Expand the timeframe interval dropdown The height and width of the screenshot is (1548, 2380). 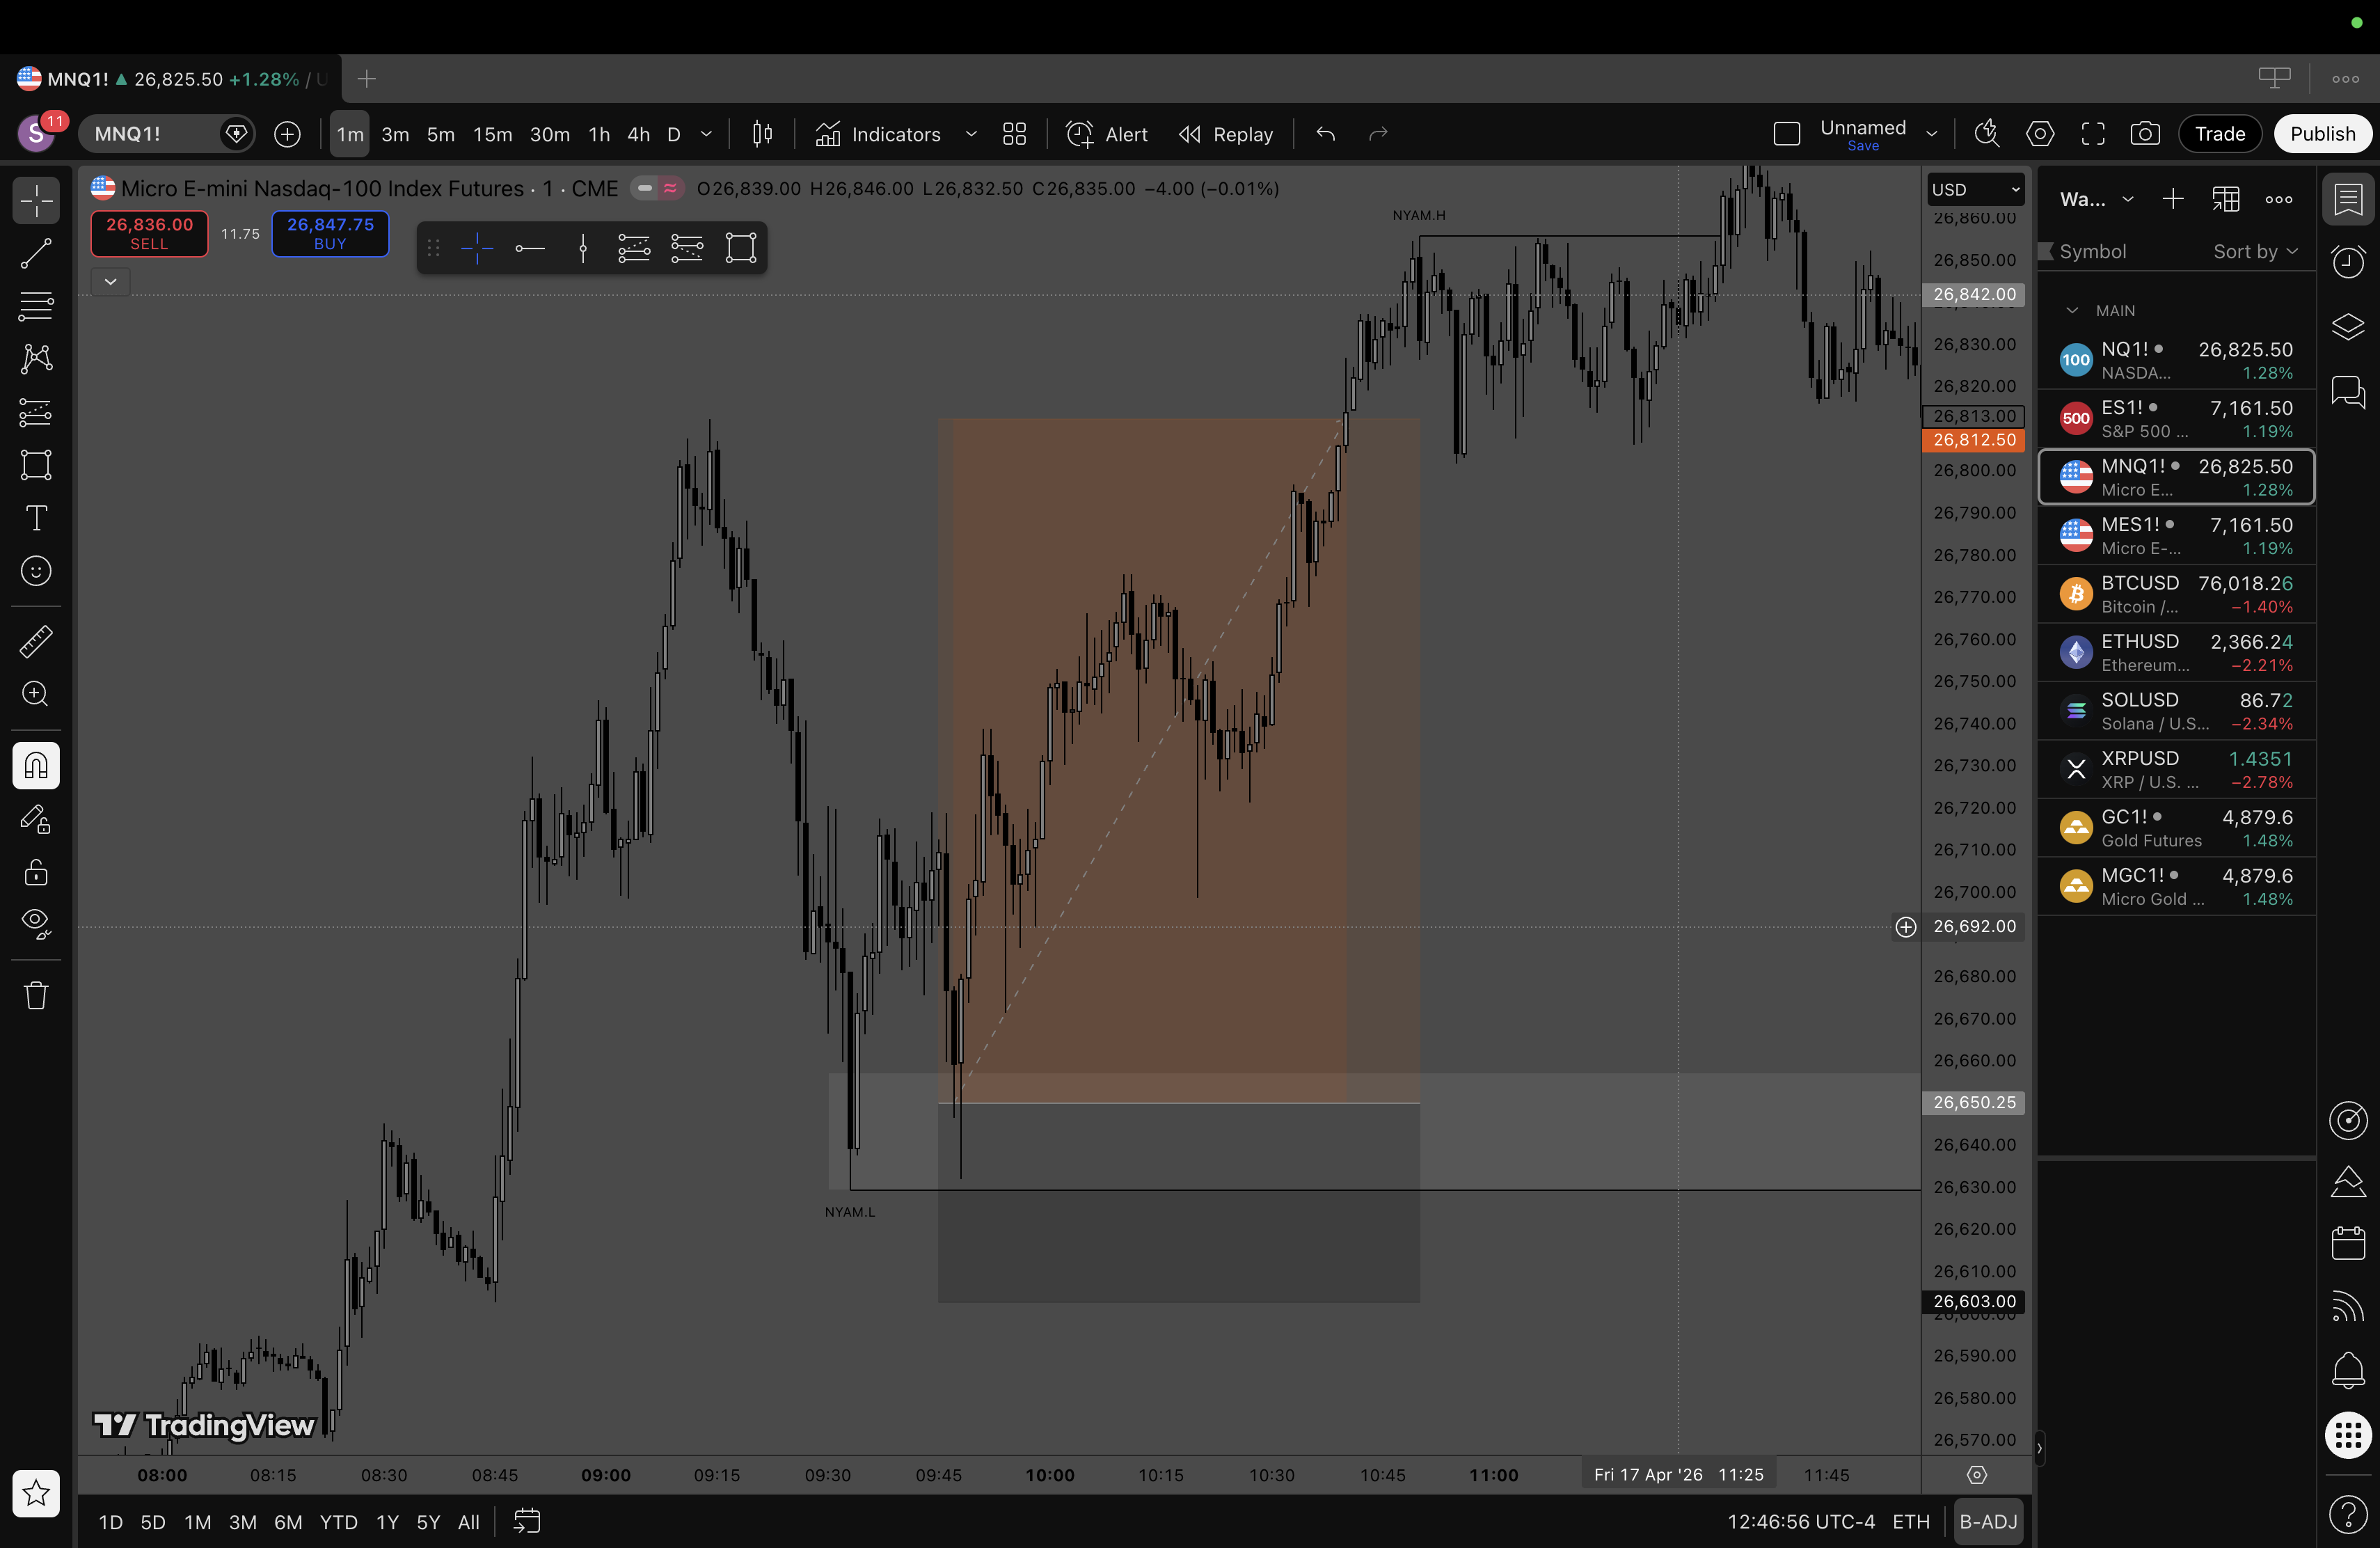pyautogui.click(x=707, y=134)
